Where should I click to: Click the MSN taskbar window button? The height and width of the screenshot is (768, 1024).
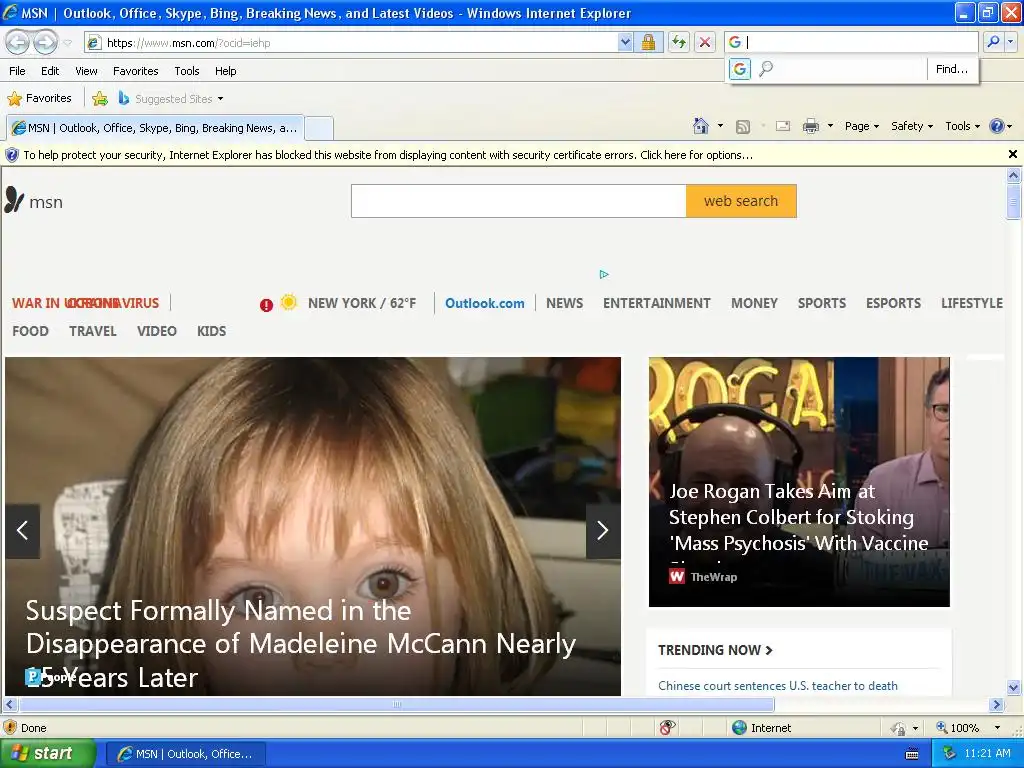(185, 754)
